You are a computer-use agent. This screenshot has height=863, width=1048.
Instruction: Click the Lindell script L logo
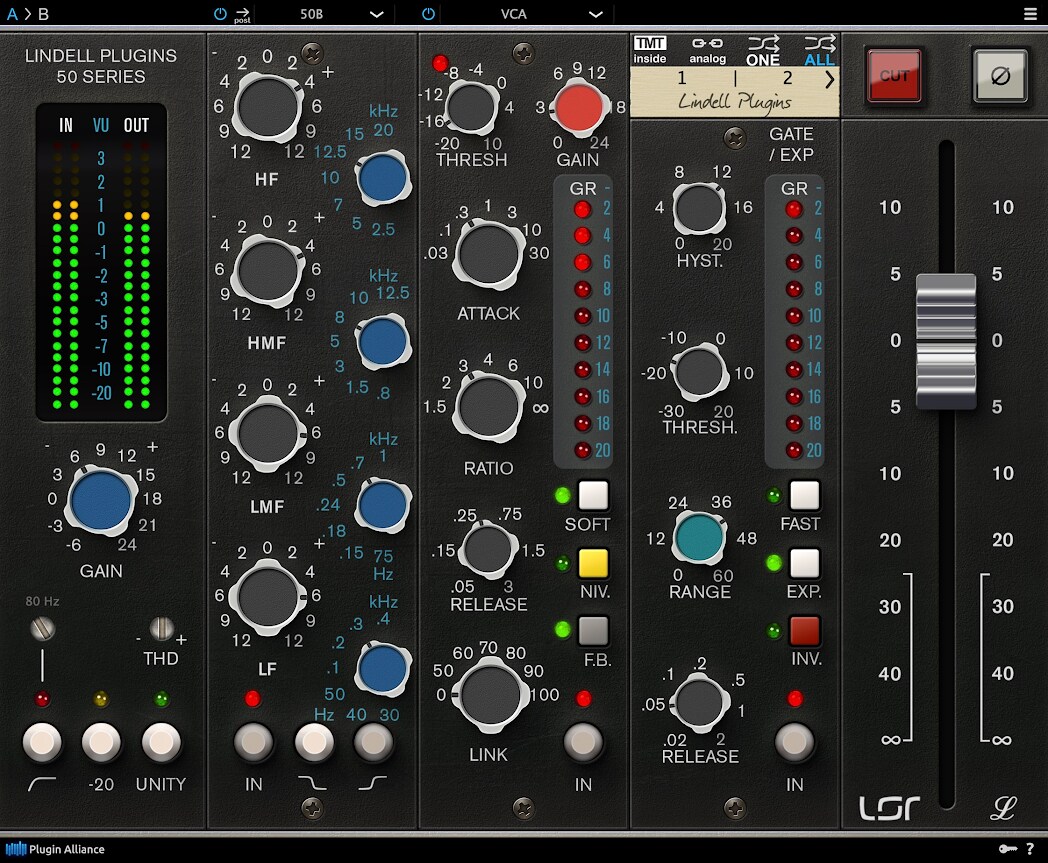point(1003,808)
